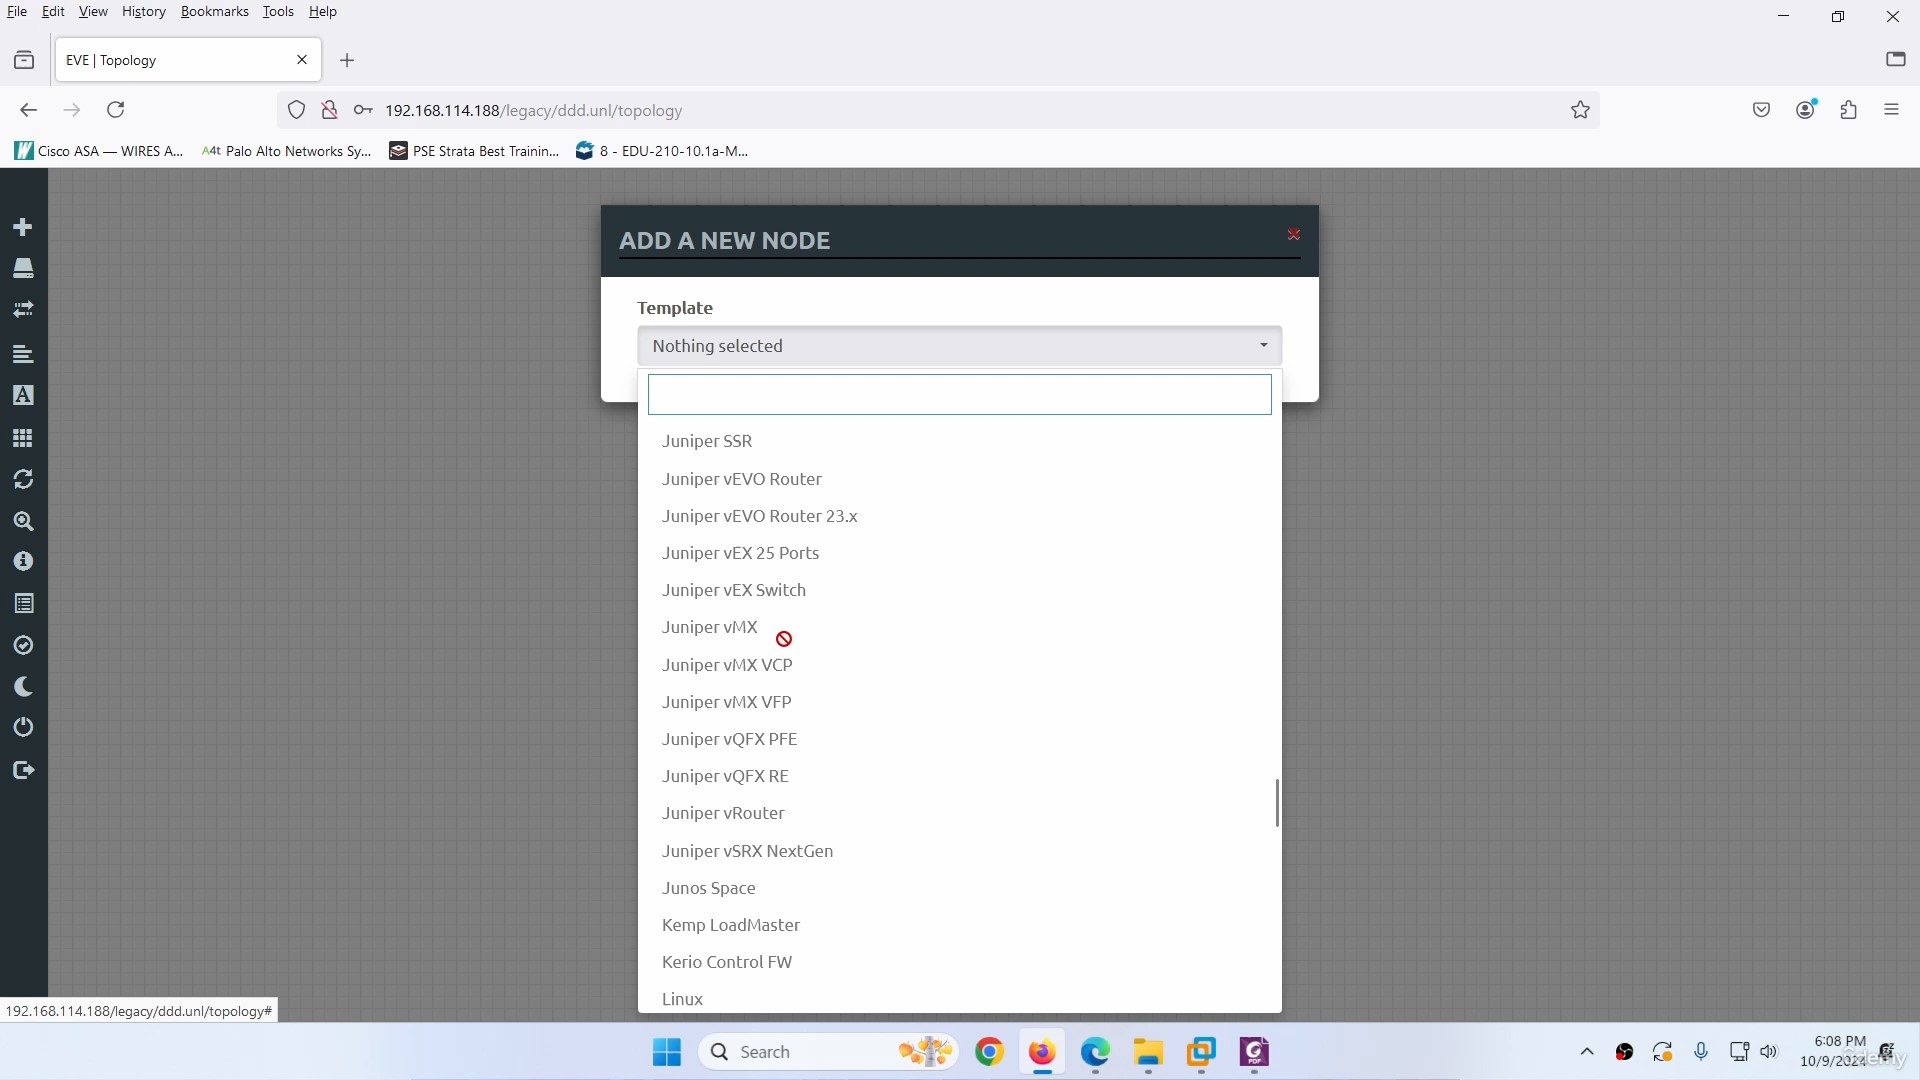Open the Lab details list sidebar icon
The width and height of the screenshot is (1920, 1080).
pos(23,604)
